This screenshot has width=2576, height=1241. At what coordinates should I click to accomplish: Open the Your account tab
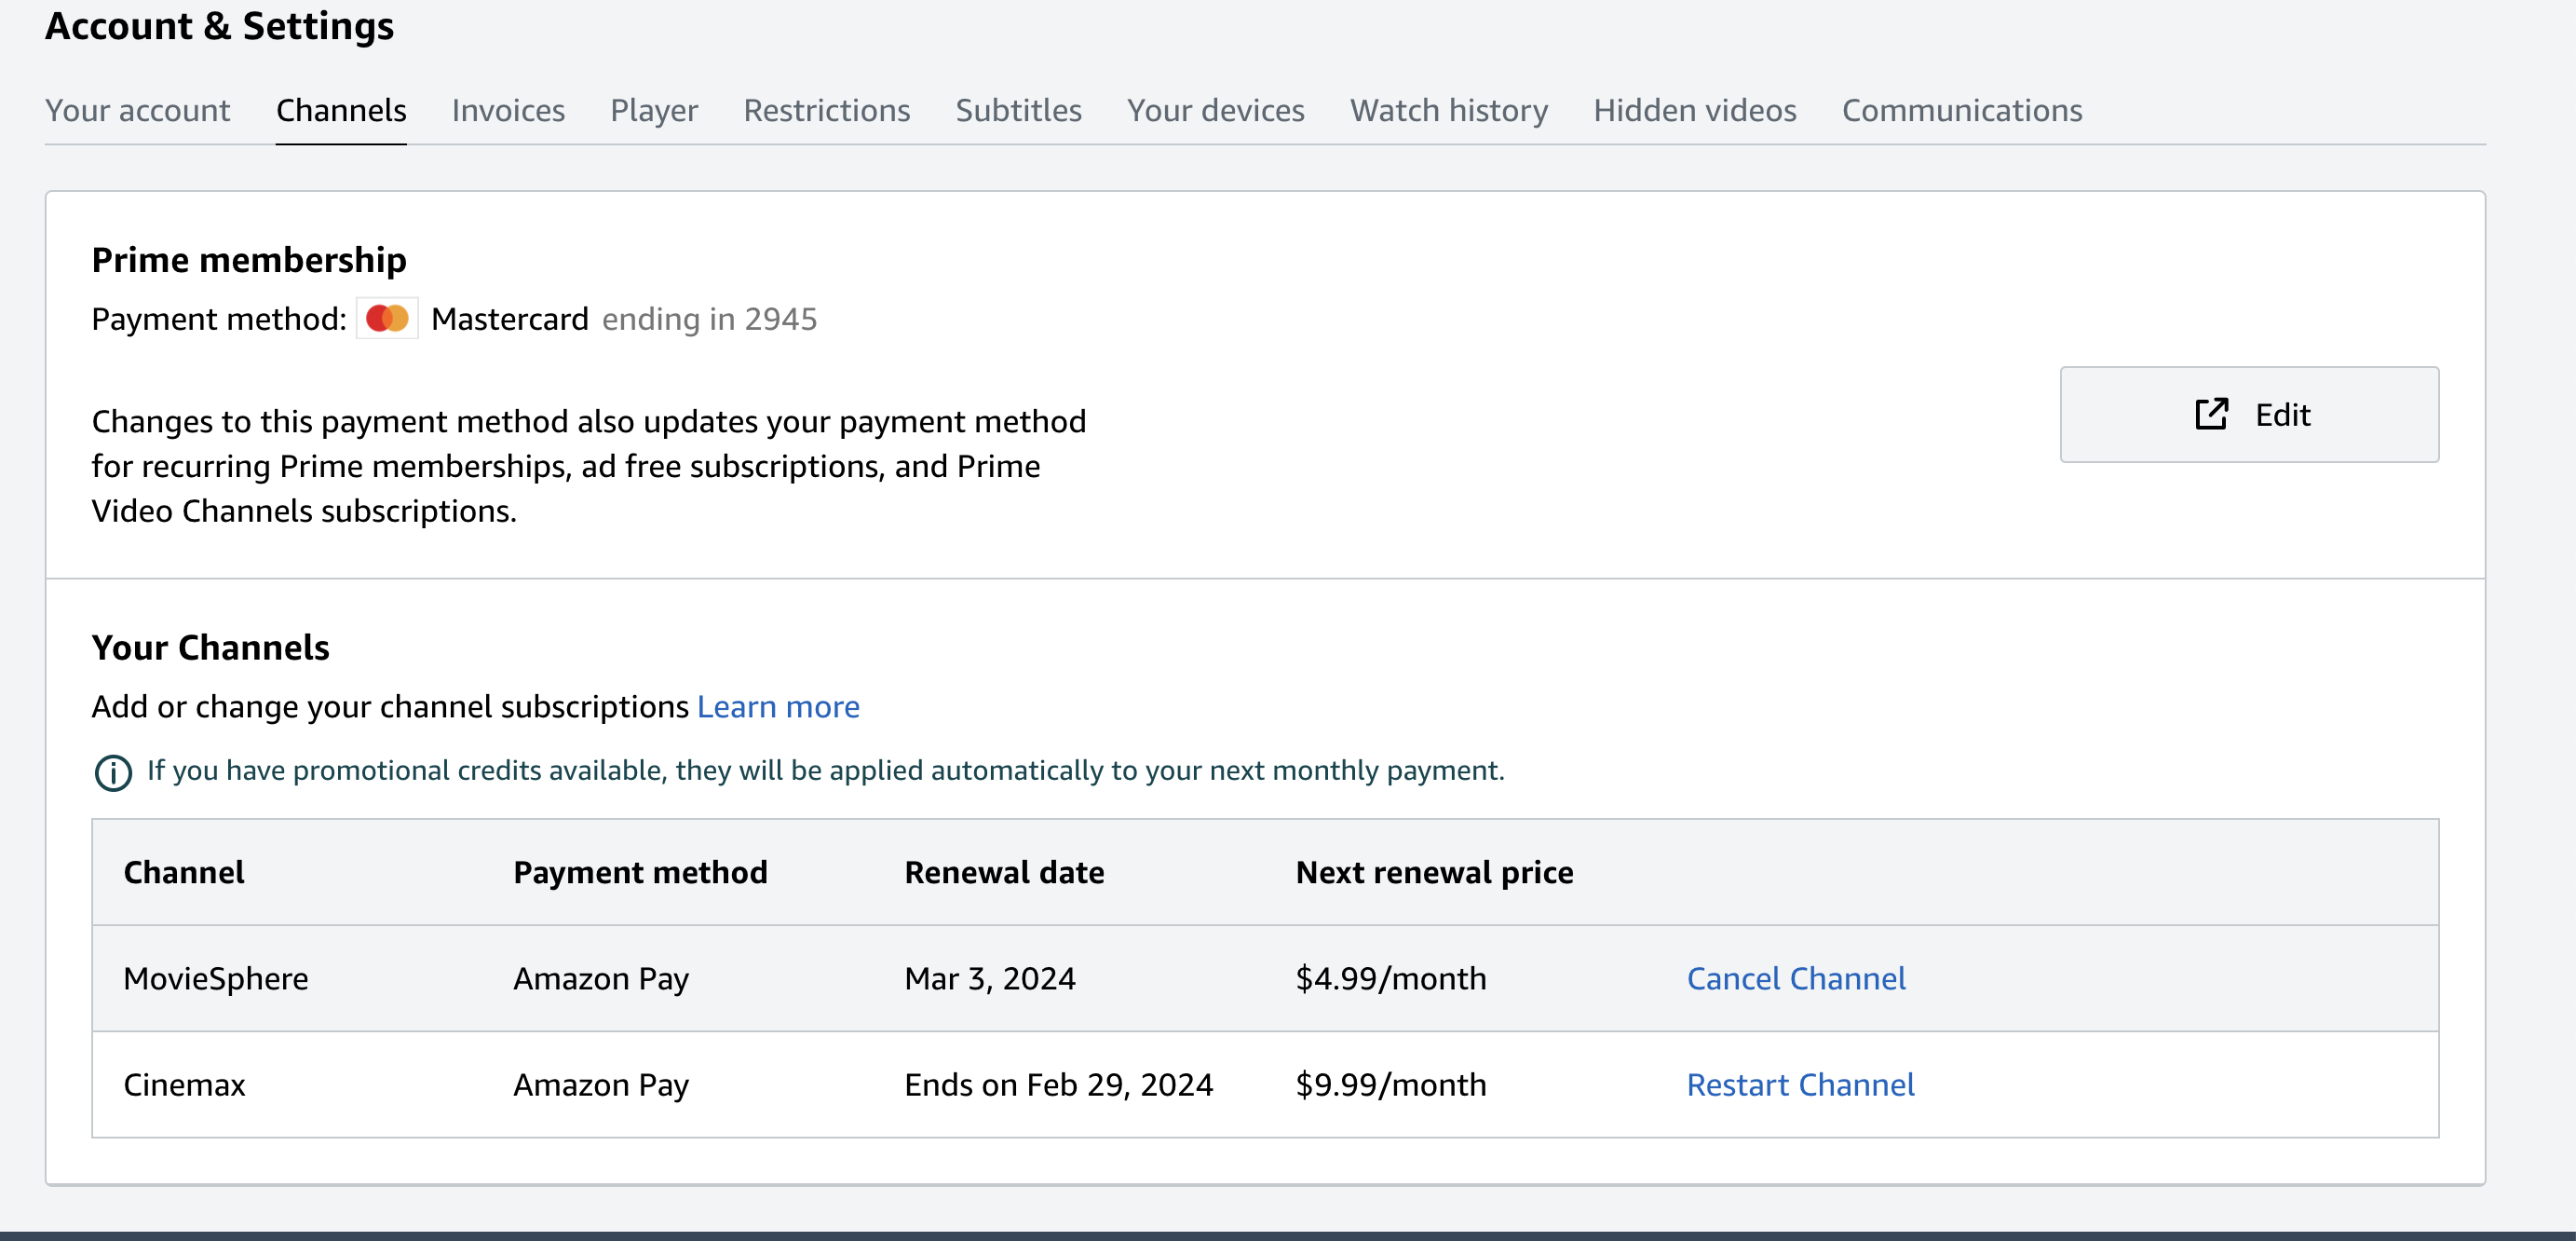tap(138, 110)
